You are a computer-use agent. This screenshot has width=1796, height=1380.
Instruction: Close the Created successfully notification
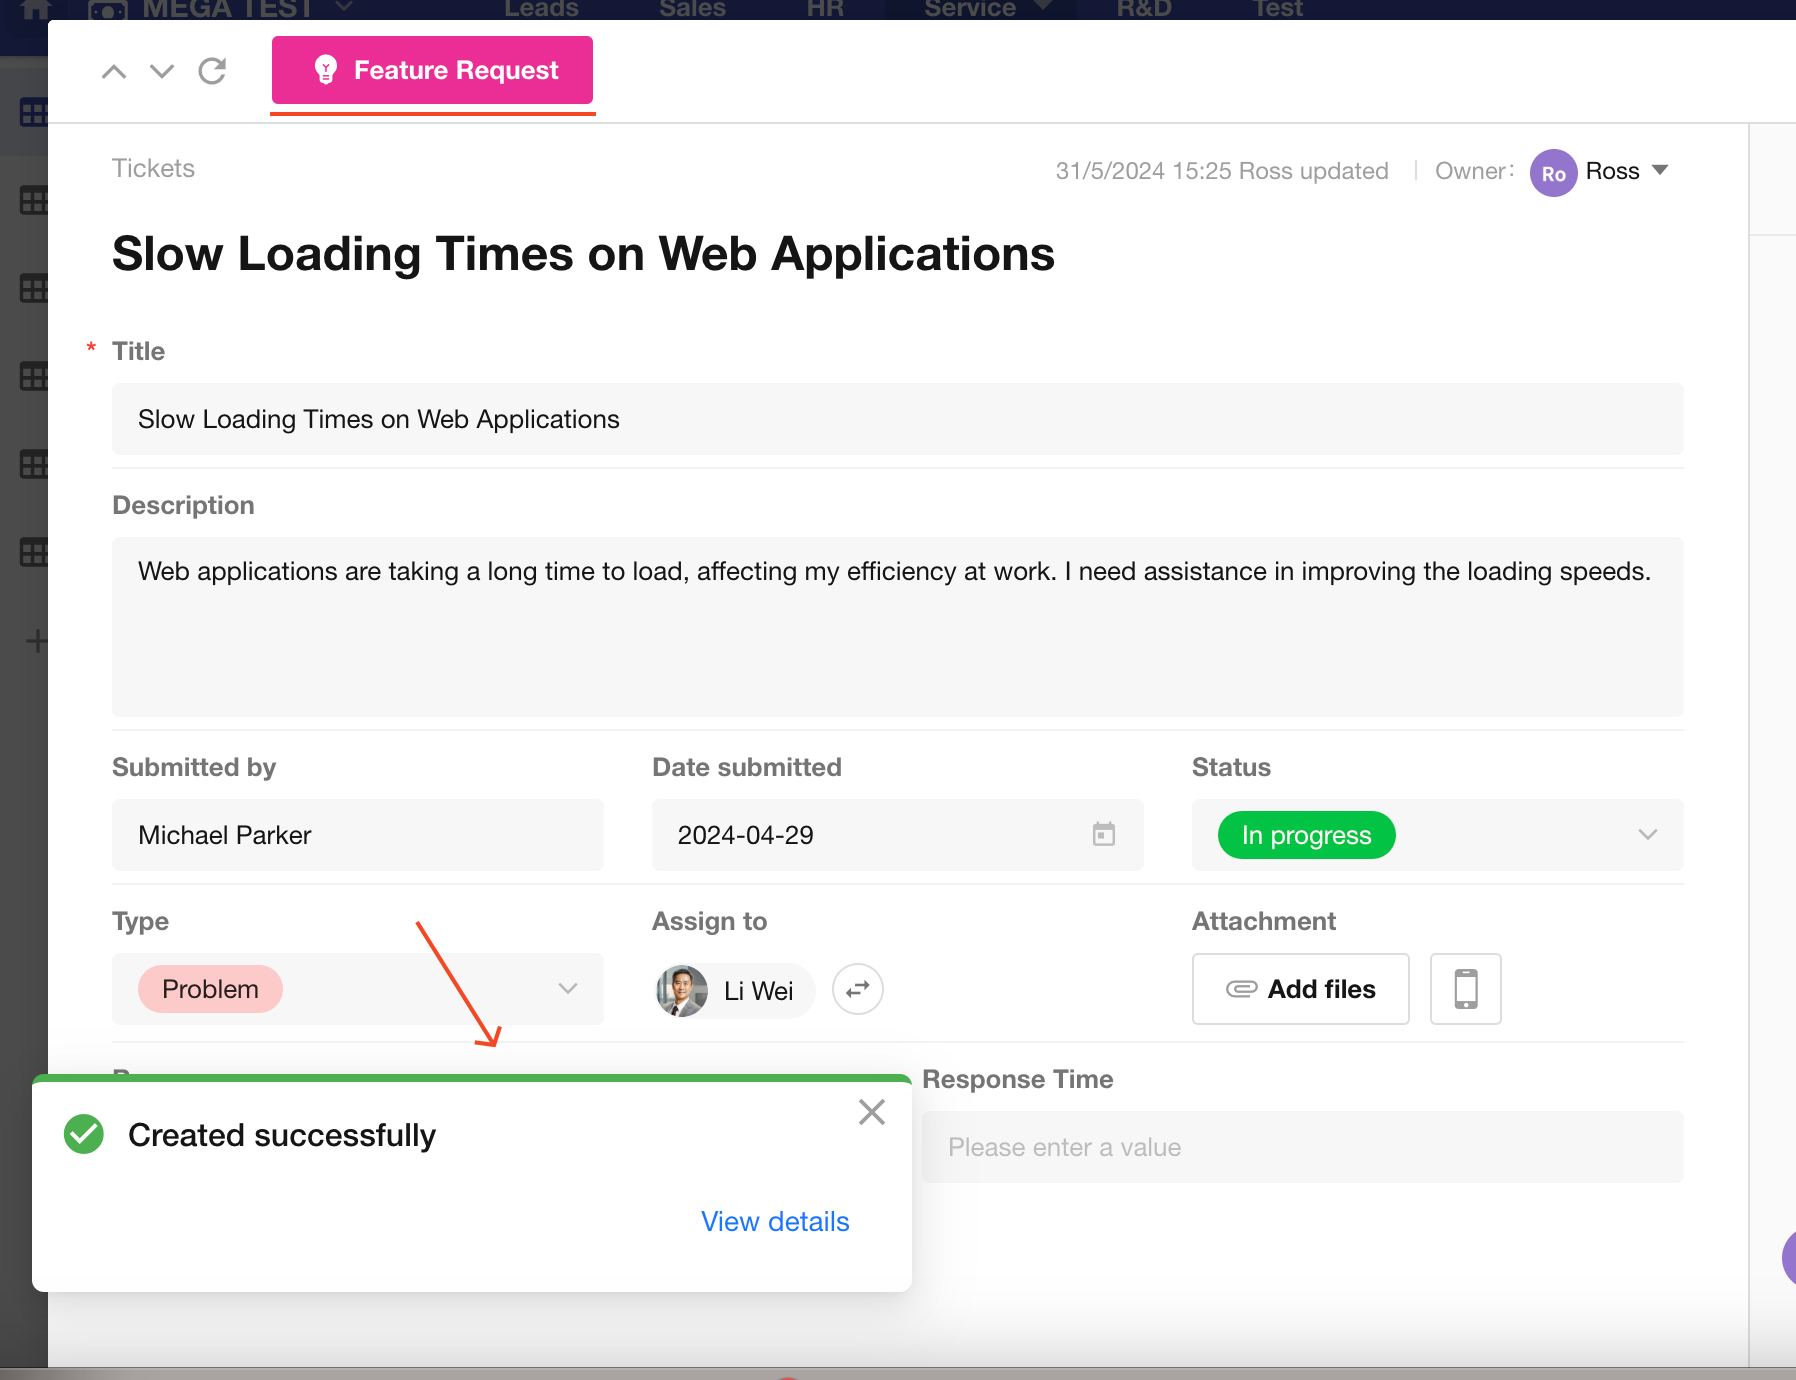tap(871, 1112)
